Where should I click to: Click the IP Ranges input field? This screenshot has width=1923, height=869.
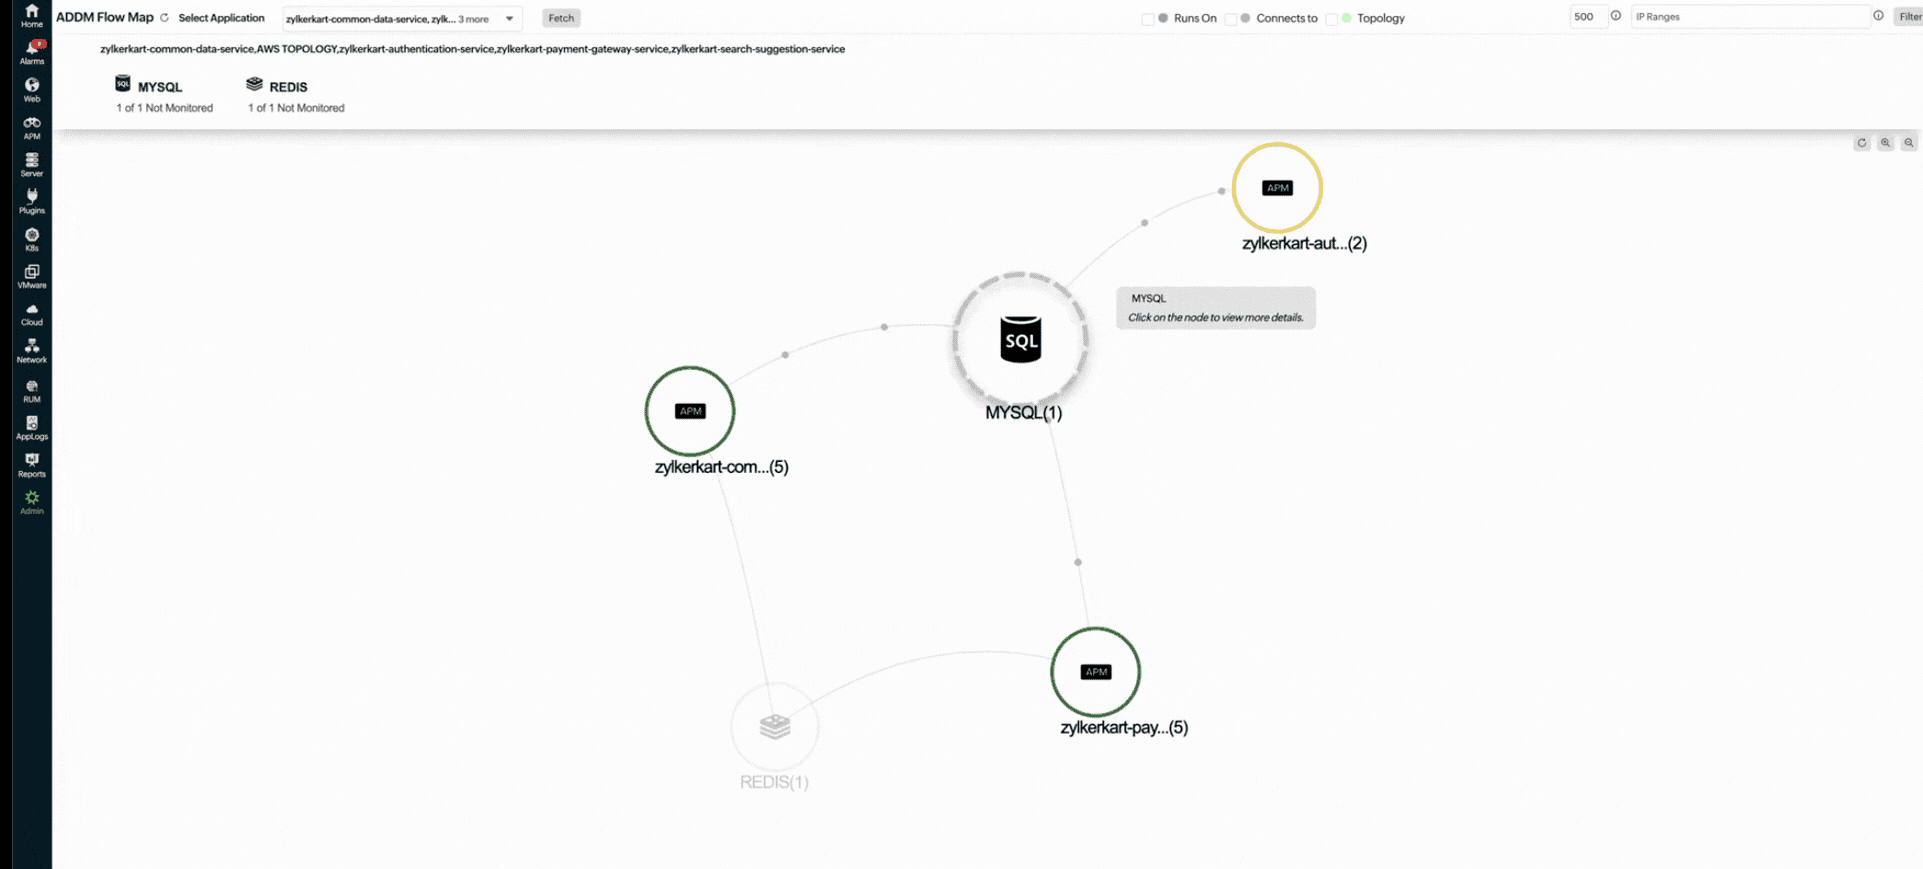click(1750, 17)
